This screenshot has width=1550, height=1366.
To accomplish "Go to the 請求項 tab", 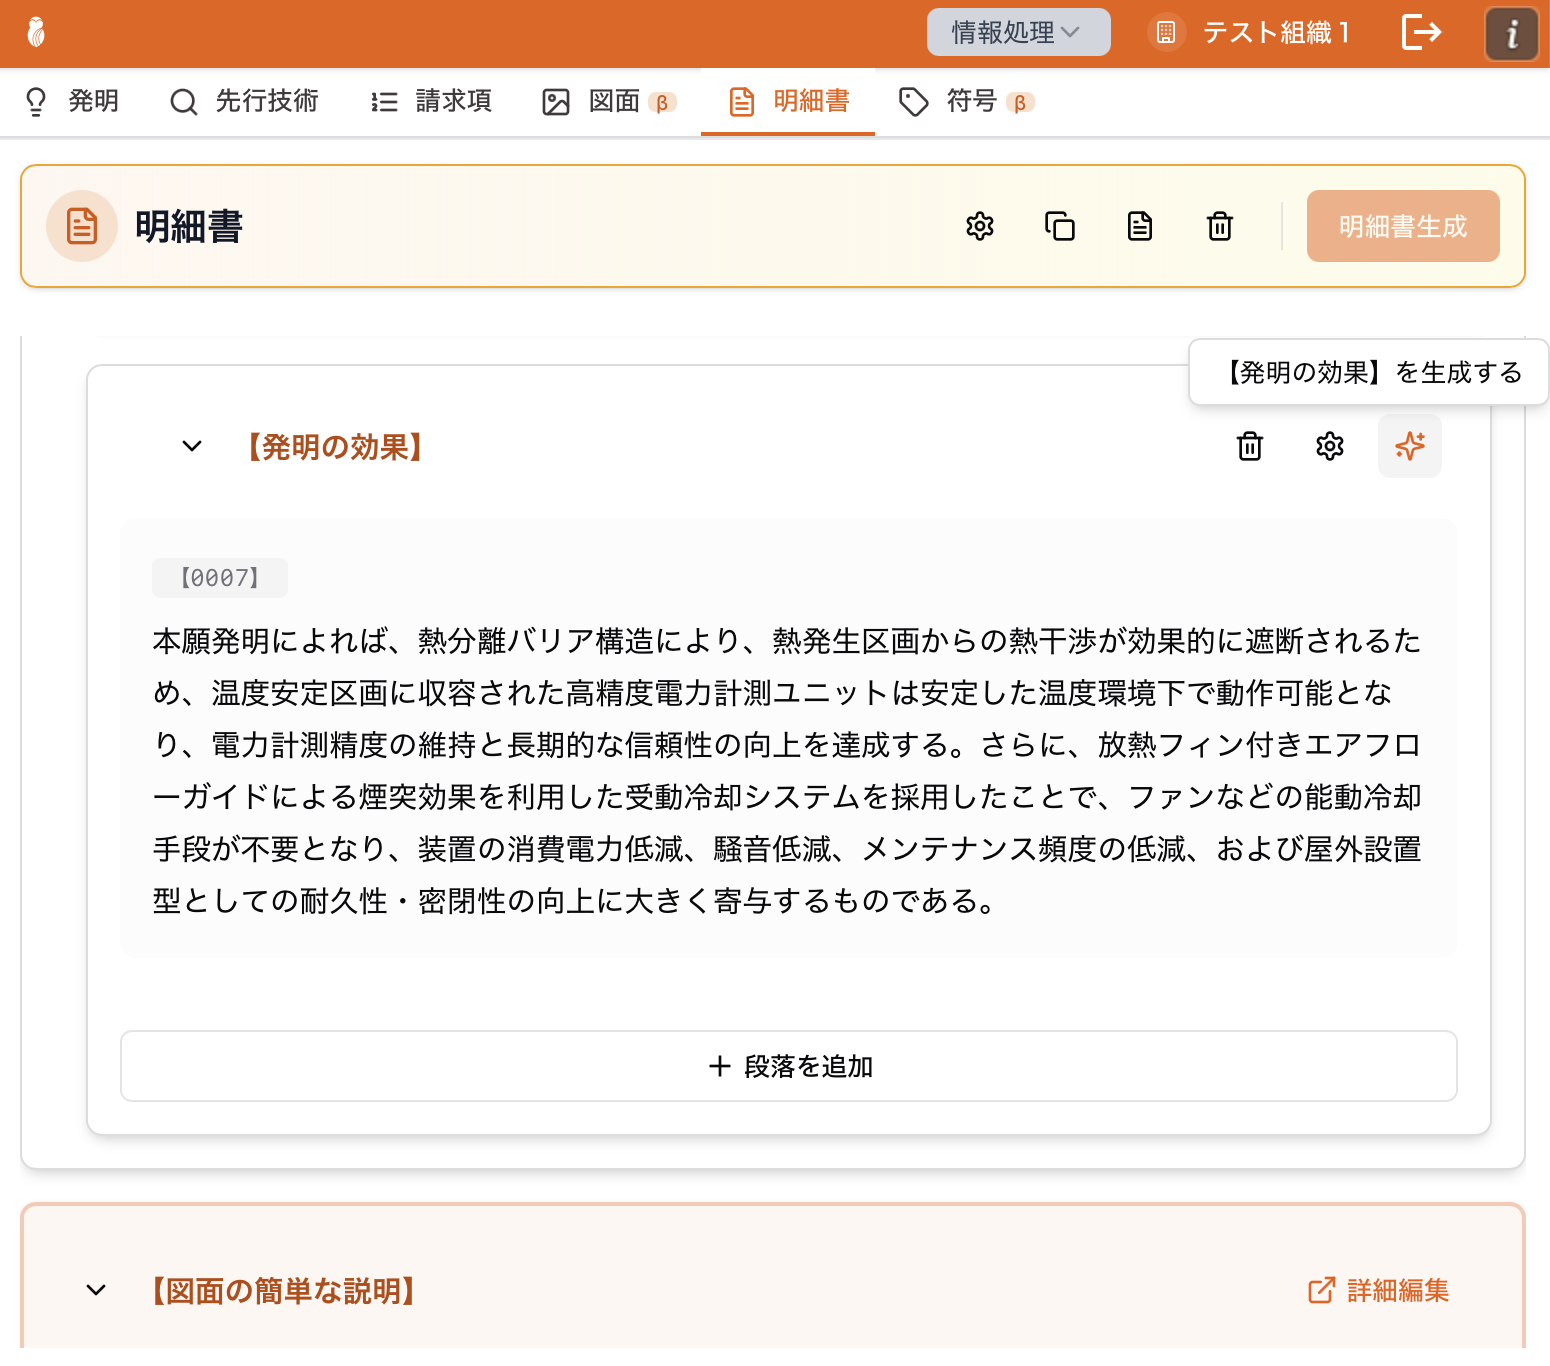I will pos(432,101).
